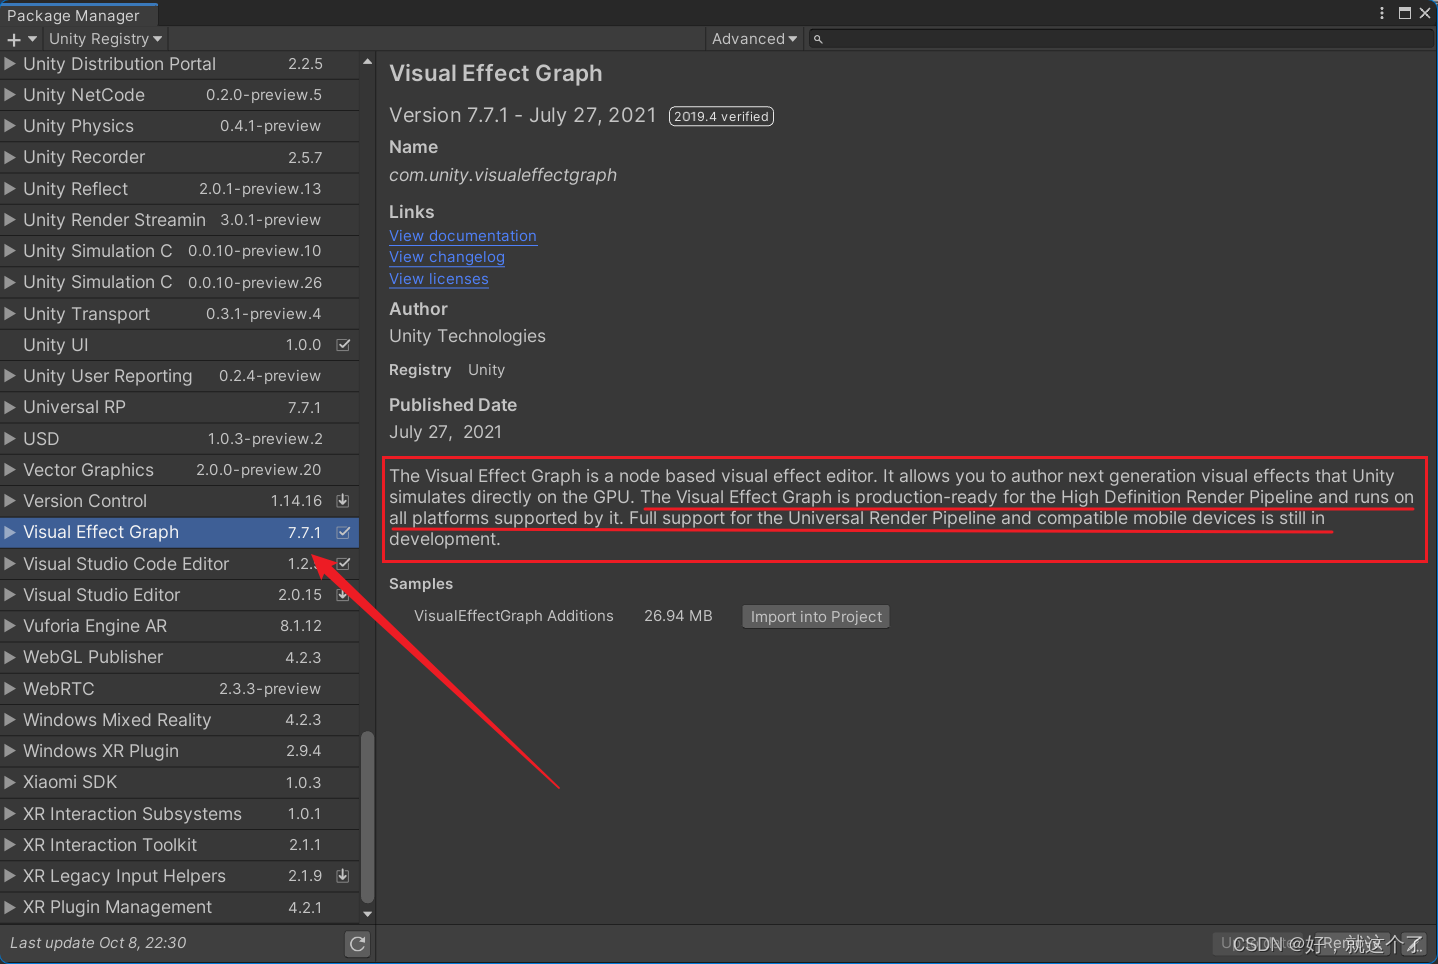This screenshot has width=1438, height=964.
Task: Expand the Universal RP package arrow
Action: tap(10, 407)
